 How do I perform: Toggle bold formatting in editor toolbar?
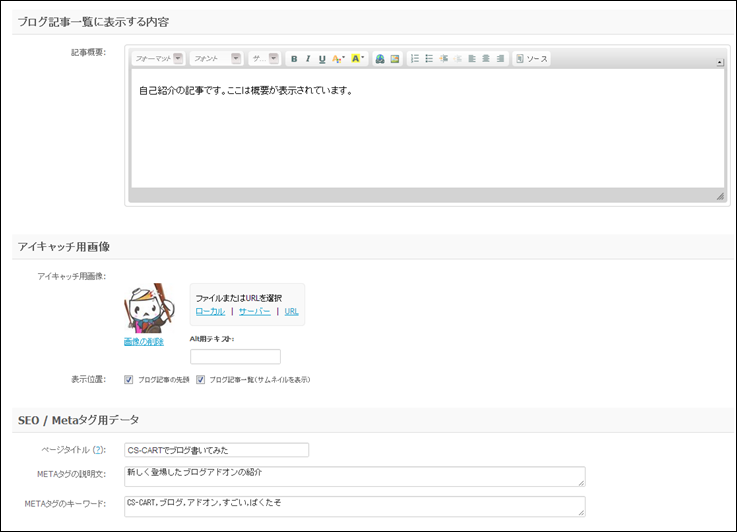pyautogui.click(x=294, y=59)
